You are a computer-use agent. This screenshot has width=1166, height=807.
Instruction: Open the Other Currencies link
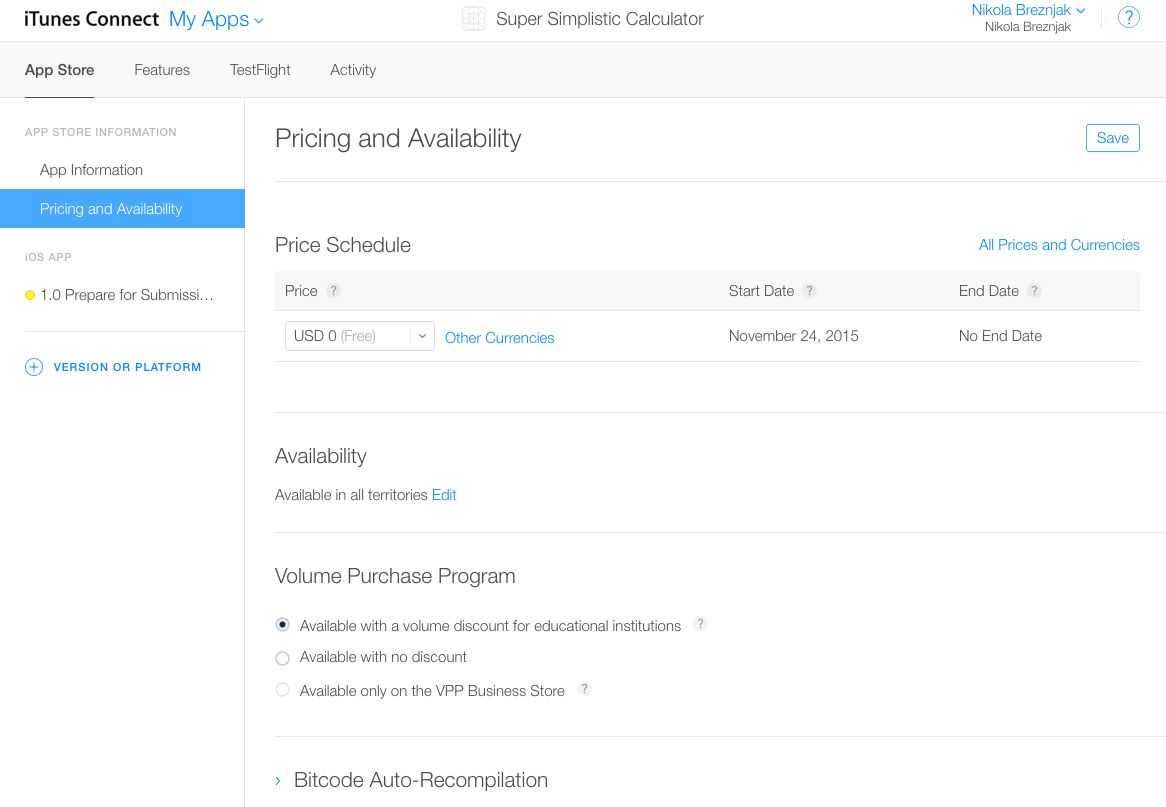499,338
